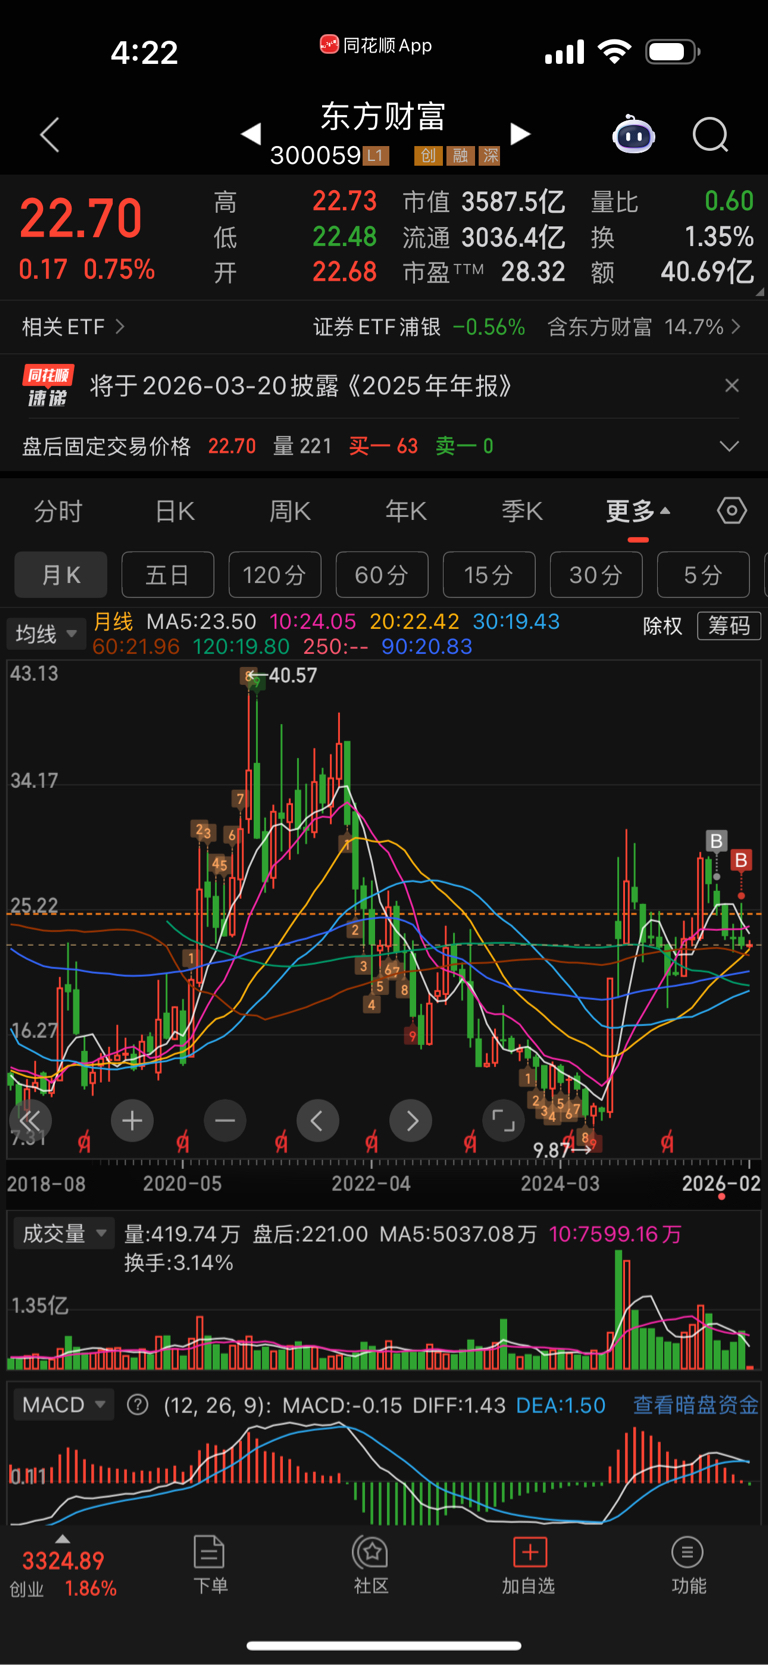
Task: Toggle 除权 adjustment setting
Action: click(662, 626)
